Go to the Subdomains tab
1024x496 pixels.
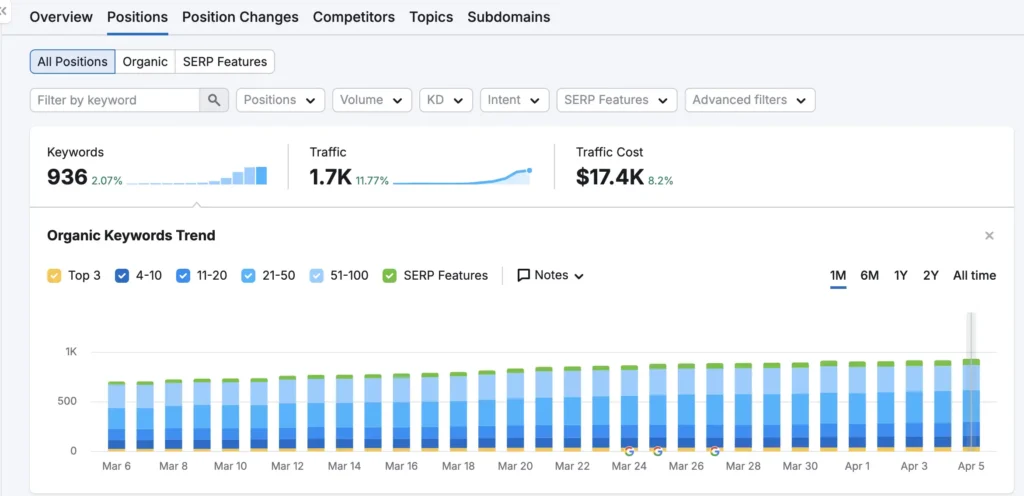(x=509, y=17)
